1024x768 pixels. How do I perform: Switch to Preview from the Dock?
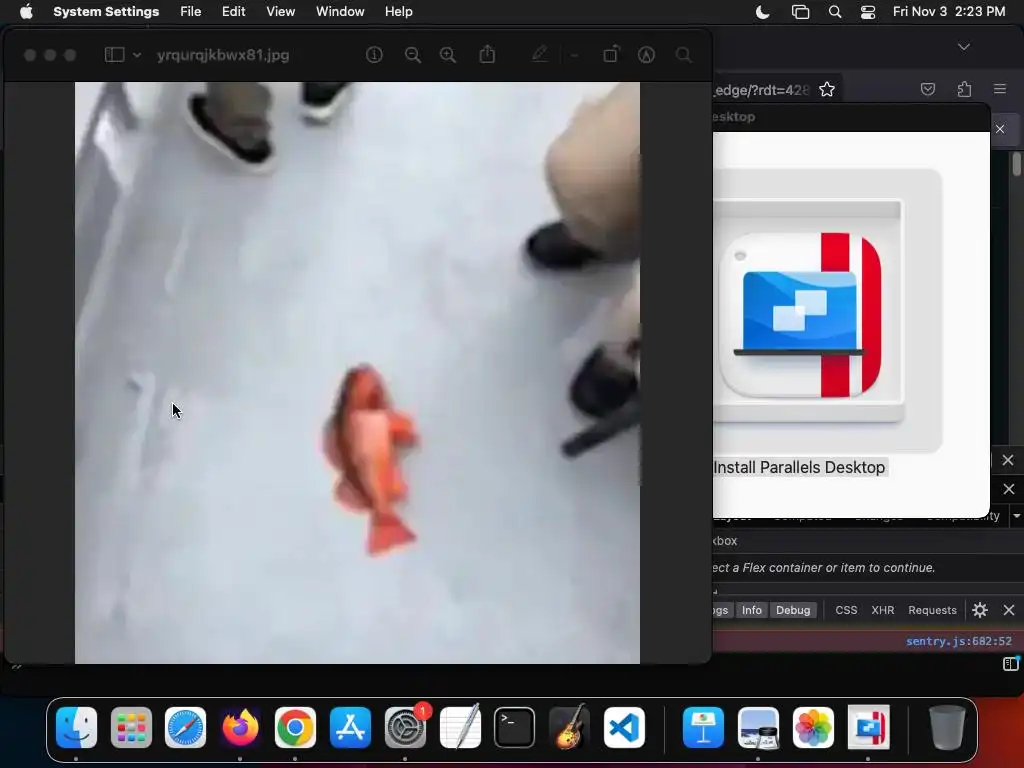tap(758, 728)
